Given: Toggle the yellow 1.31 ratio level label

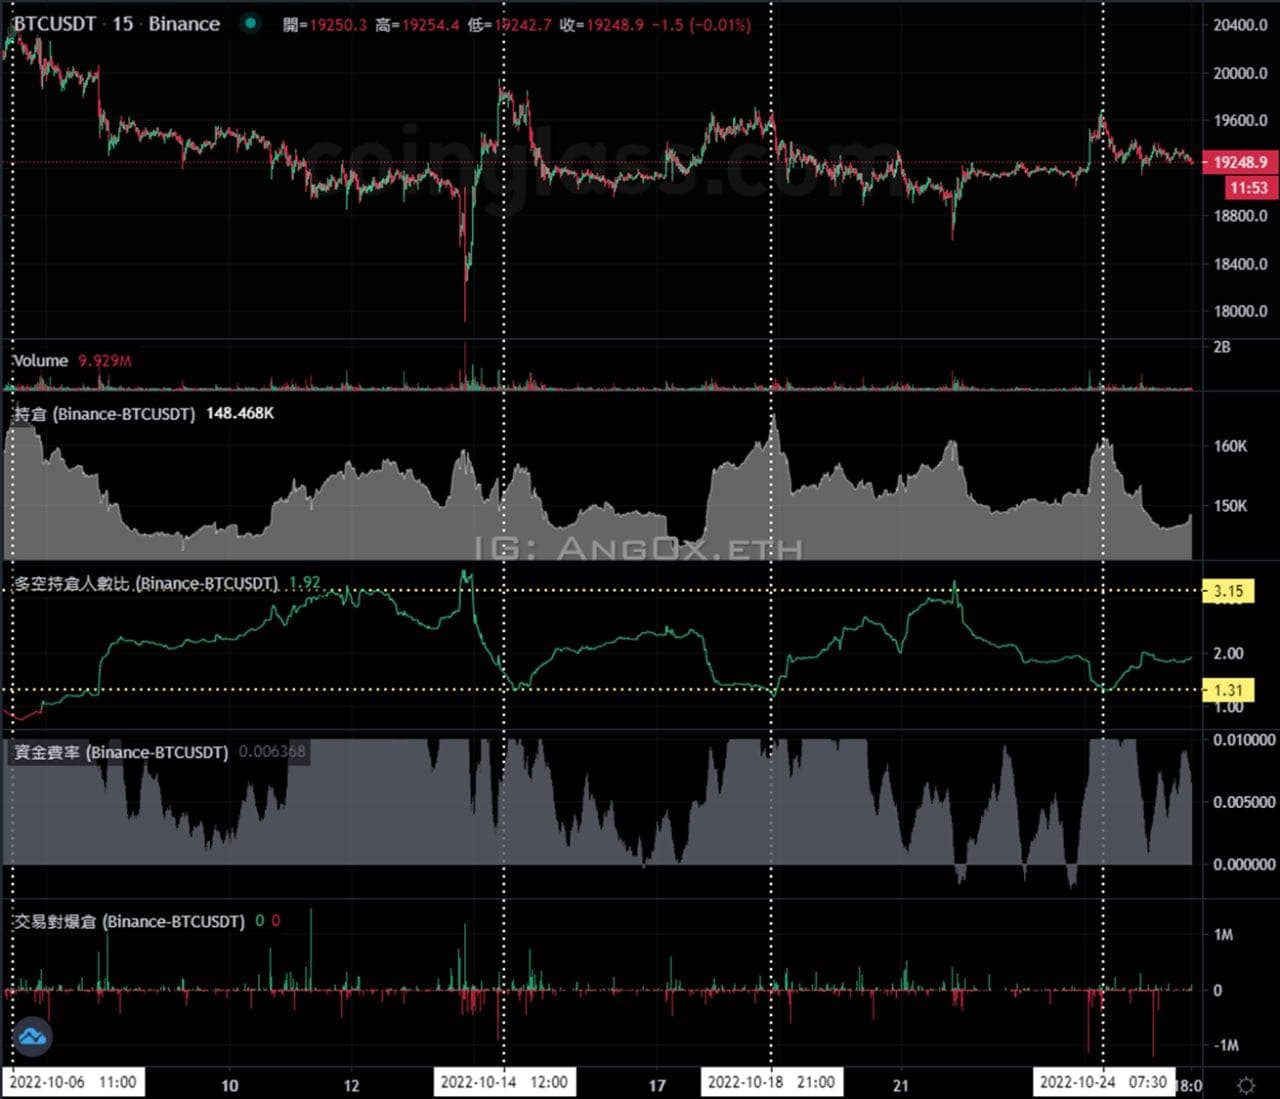Looking at the screenshot, I should [x=1230, y=690].
